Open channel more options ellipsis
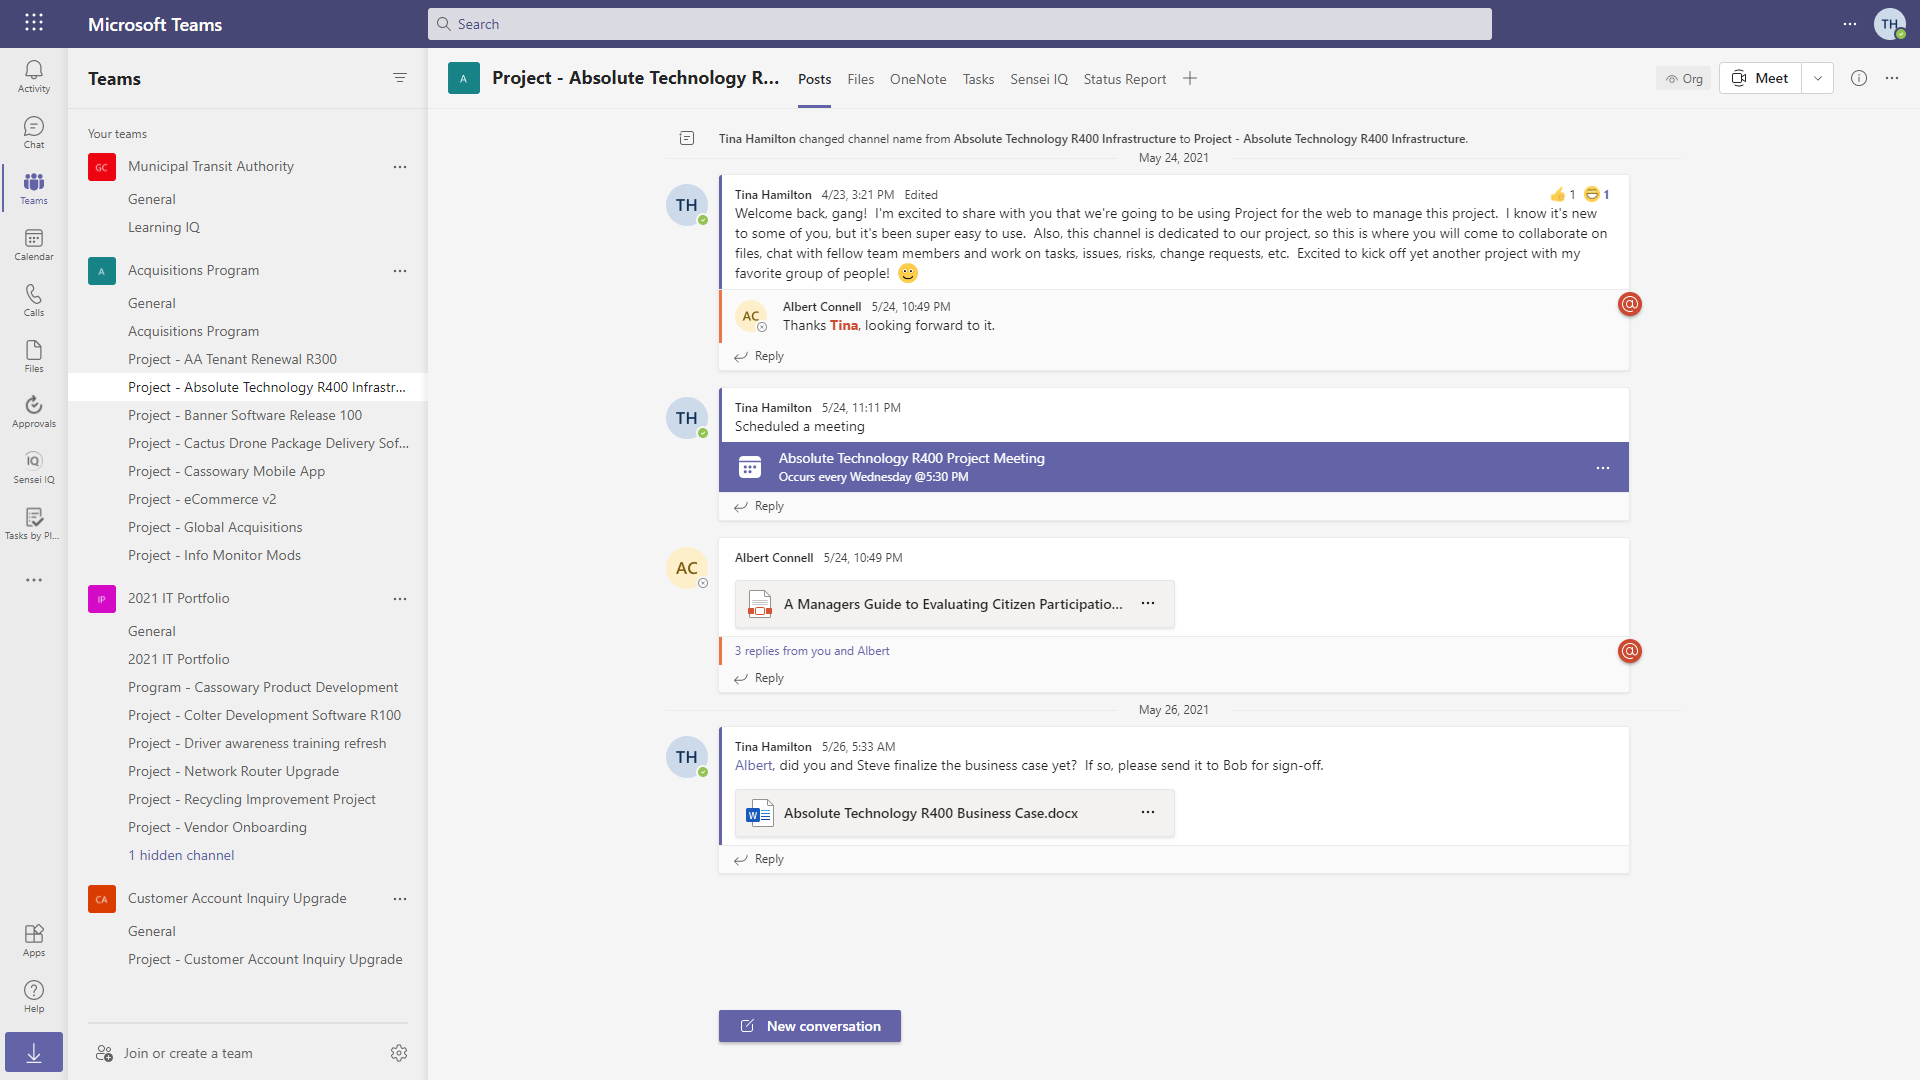This screenshot has height=1080, width=1920. coord(1892,78)
